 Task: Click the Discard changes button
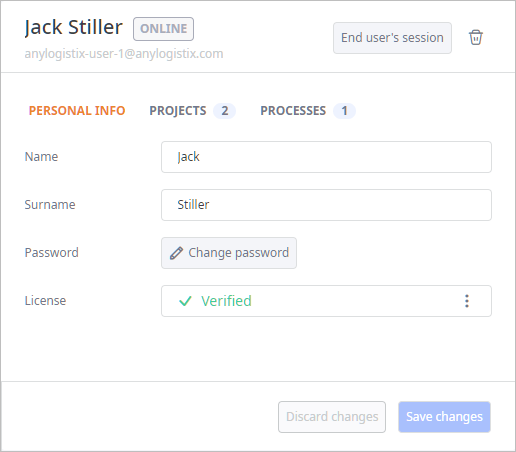pos(332,417)
